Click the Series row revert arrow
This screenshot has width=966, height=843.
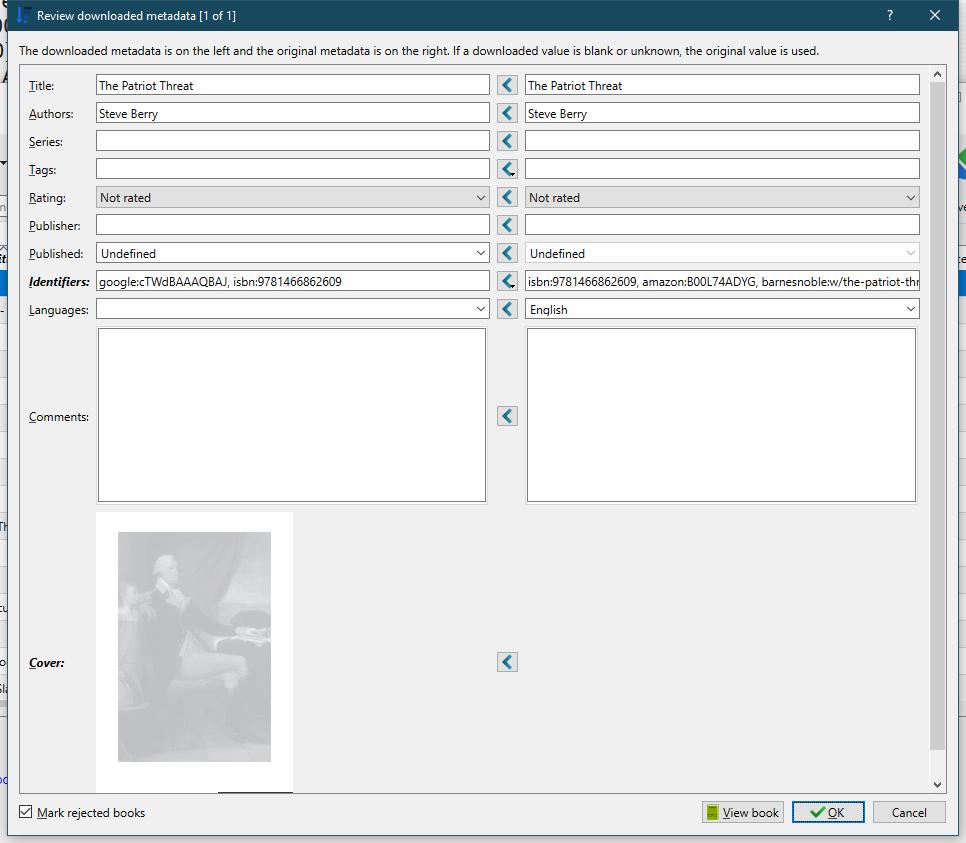coord(507,141)
